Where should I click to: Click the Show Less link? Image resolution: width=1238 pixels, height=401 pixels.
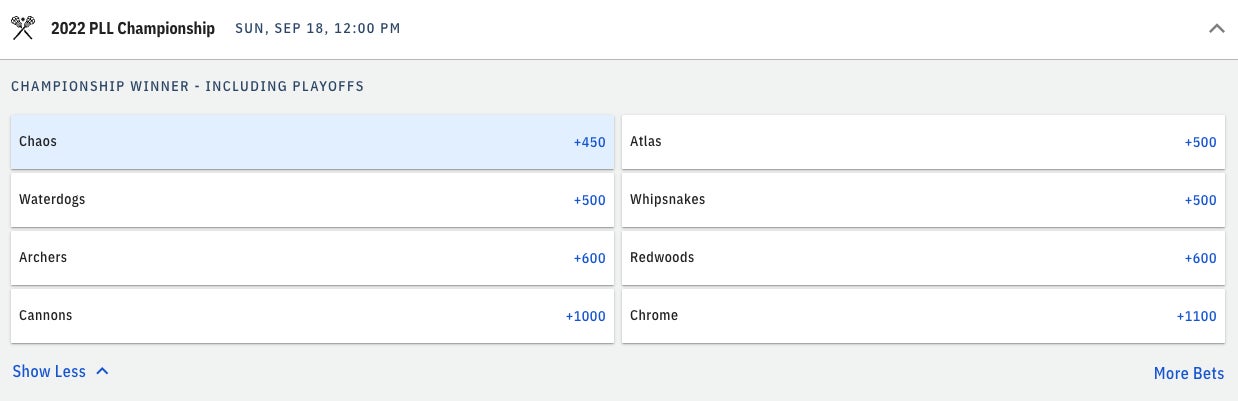pyautogui.click(x=49, y=372)
